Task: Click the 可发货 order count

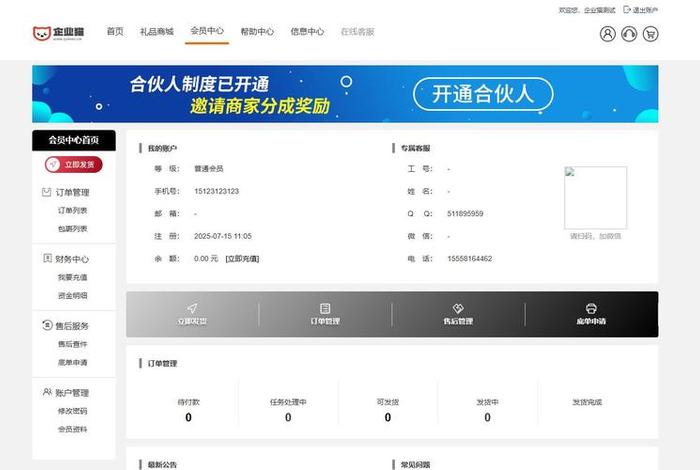Action: (x=388, y=417)
